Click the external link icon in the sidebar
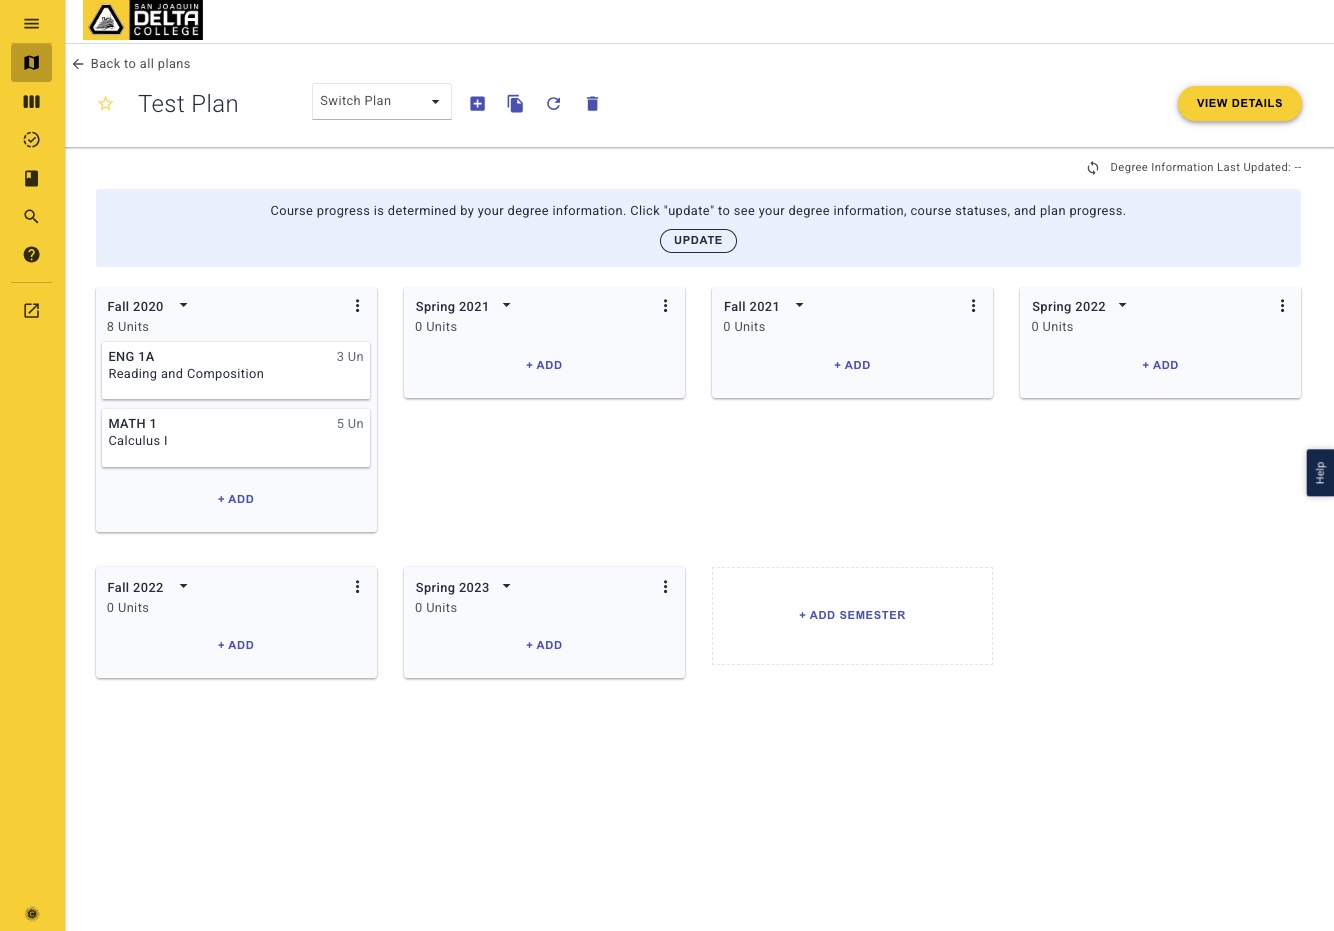Image resolution: width=1334 pixels, height=931 pixels. pyautogui.click(x=31, y=310)
